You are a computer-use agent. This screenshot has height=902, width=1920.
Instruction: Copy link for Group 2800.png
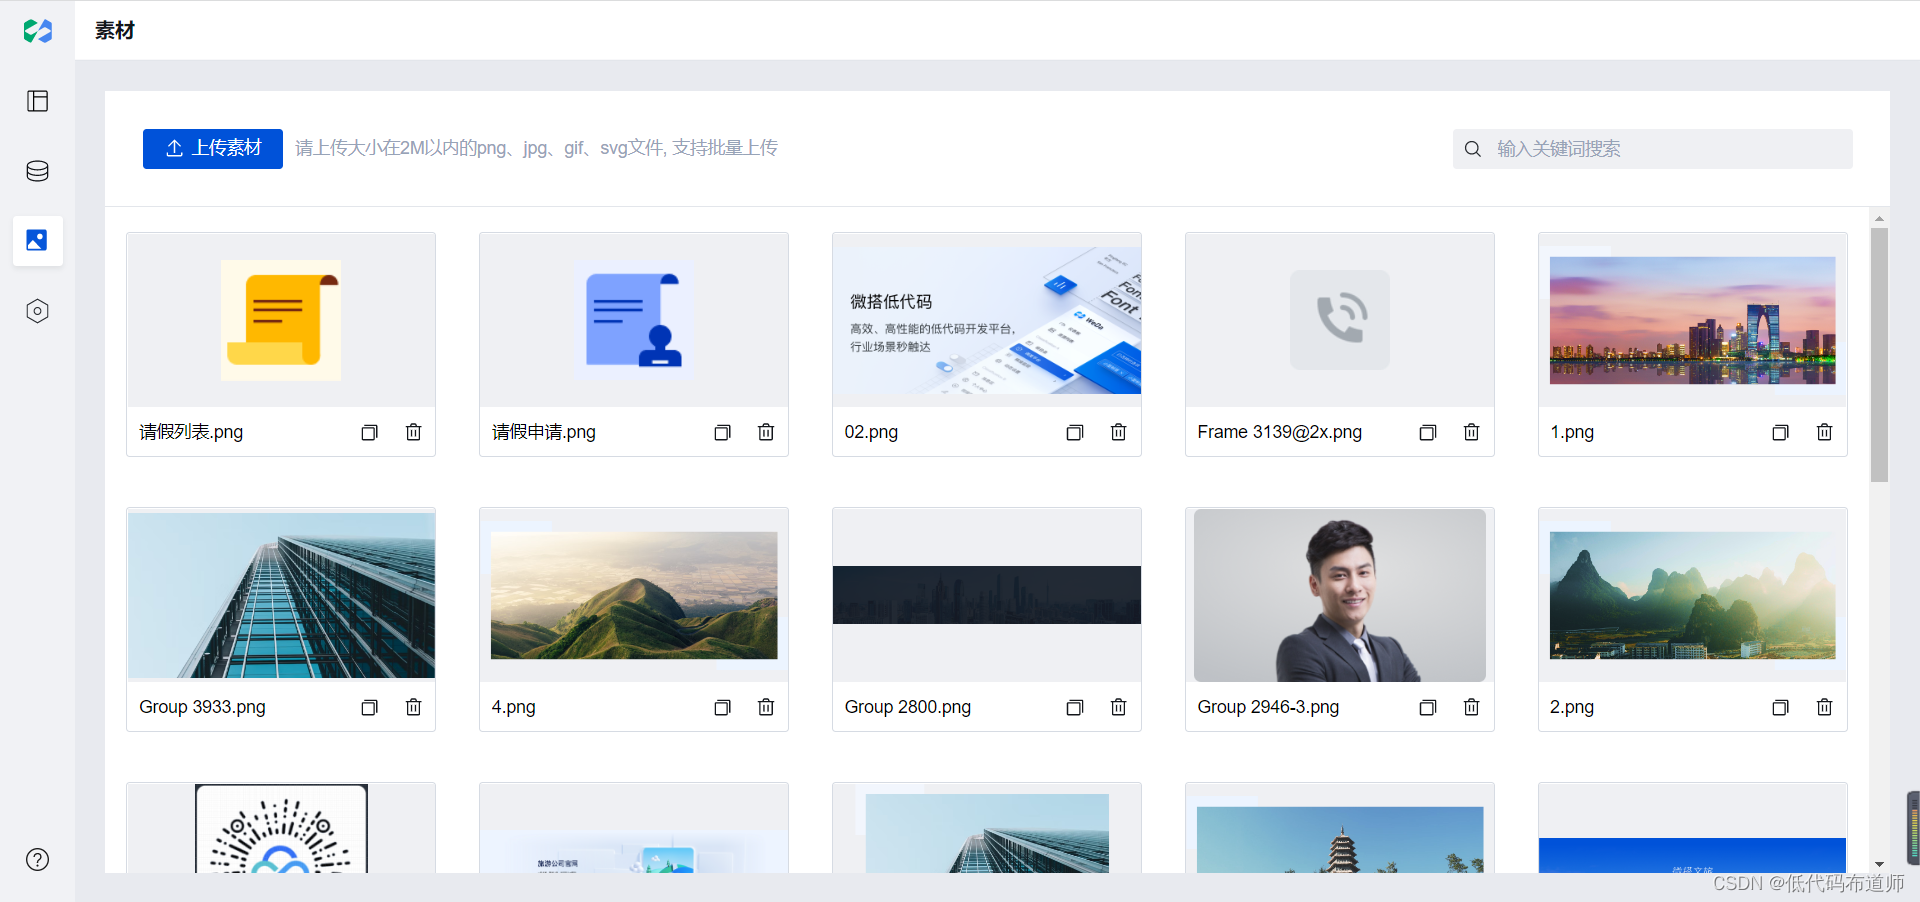pos(1075,707)
